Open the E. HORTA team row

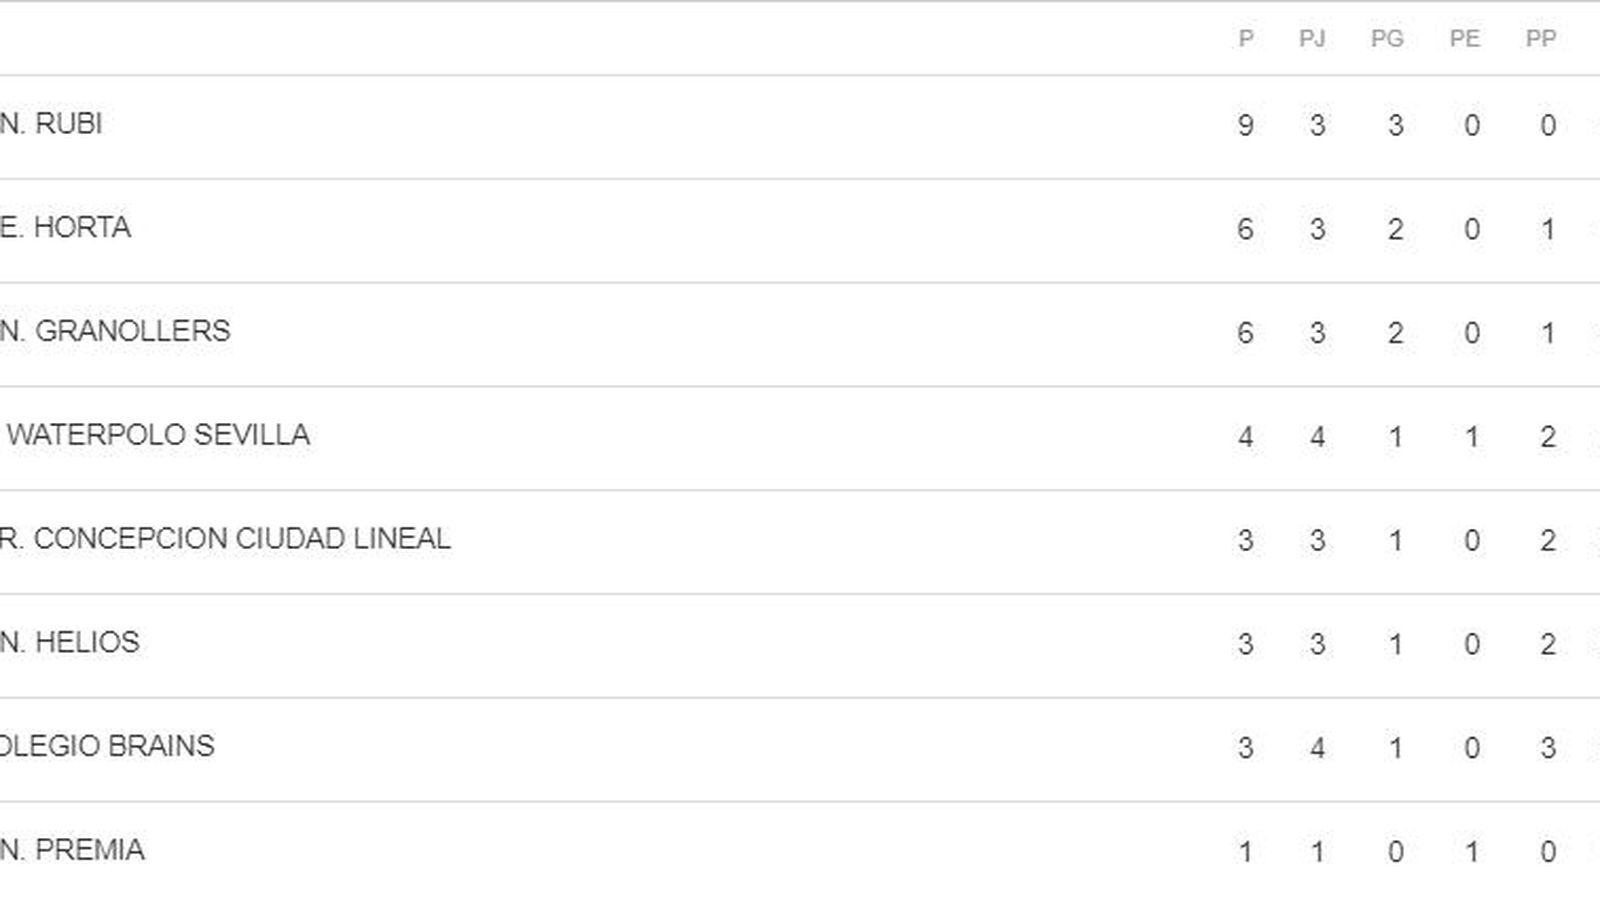(x=66, y=228)
